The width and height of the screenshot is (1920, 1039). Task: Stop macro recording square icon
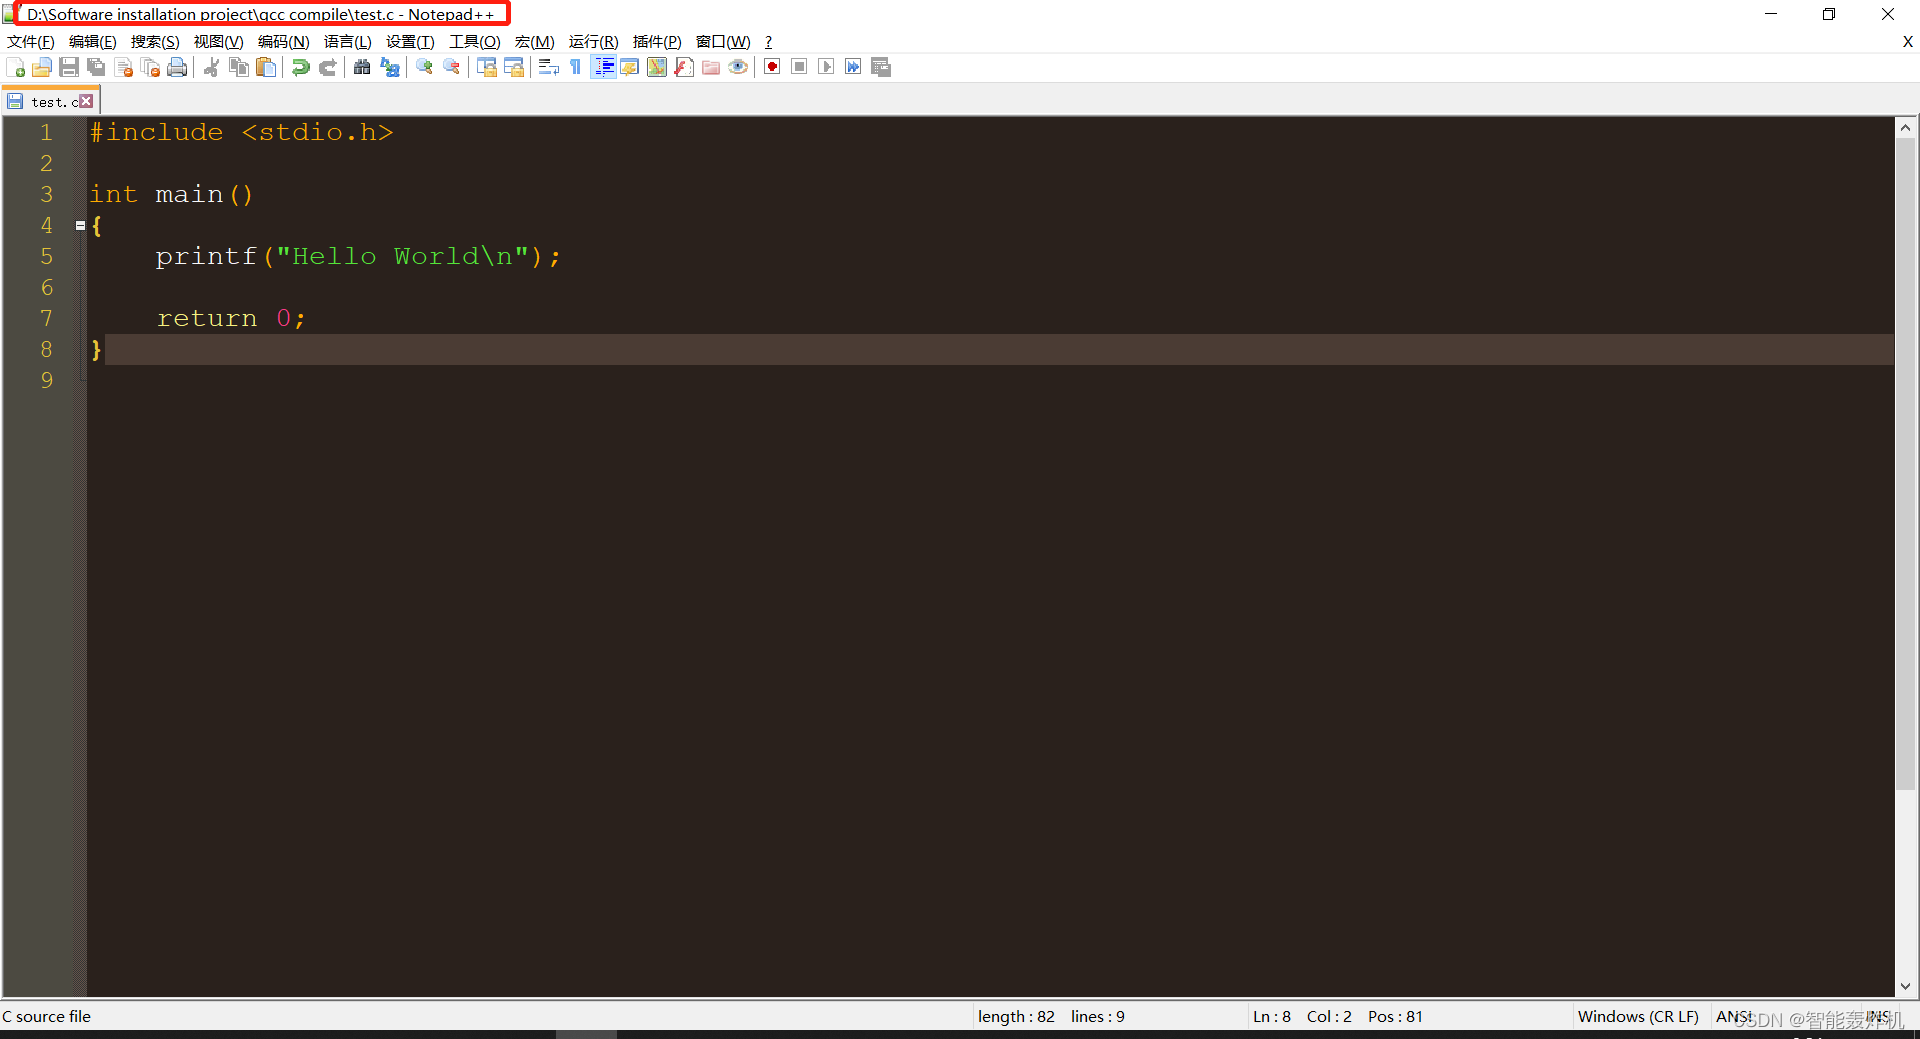coord(799,67)
